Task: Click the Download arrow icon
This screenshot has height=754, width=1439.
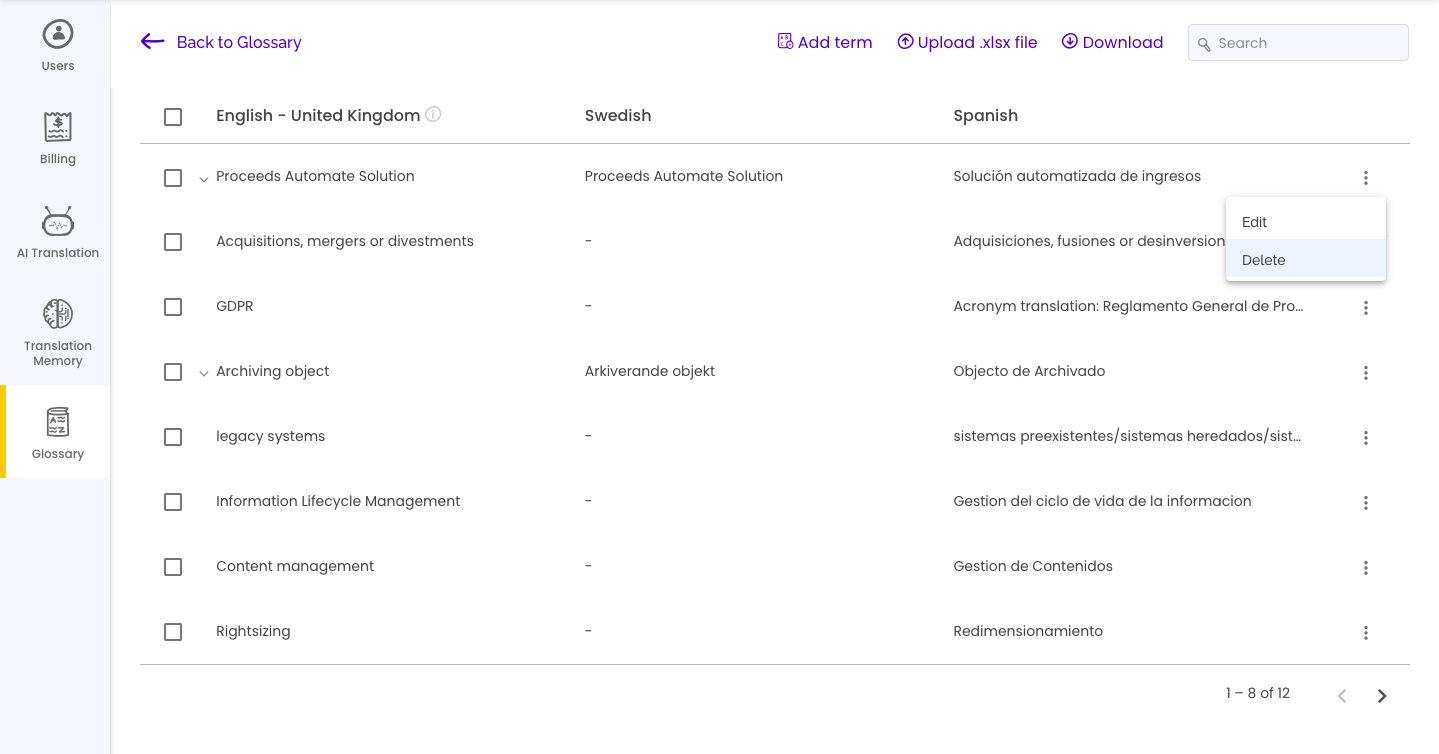Action: [1069, 42]
